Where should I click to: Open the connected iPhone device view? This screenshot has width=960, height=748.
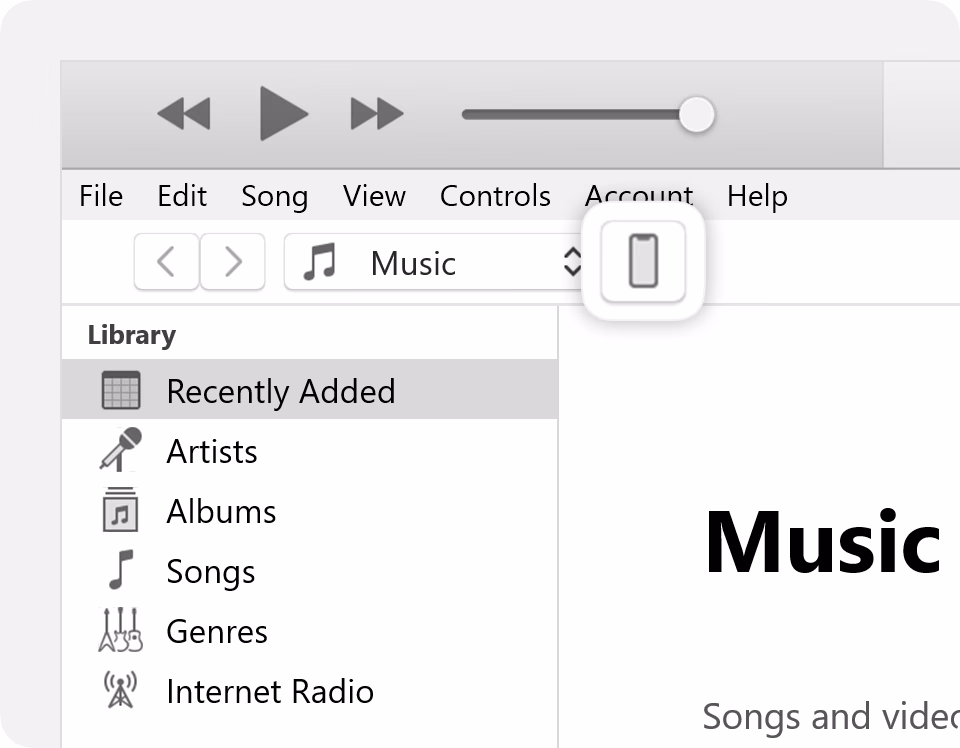click(642, 261)
